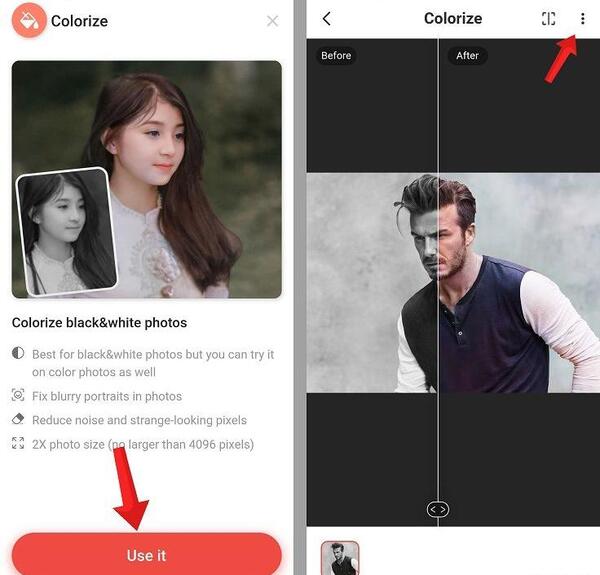Click the Colorize paint bucket logo
Screen dimensions: 600x575
[29, 20]
